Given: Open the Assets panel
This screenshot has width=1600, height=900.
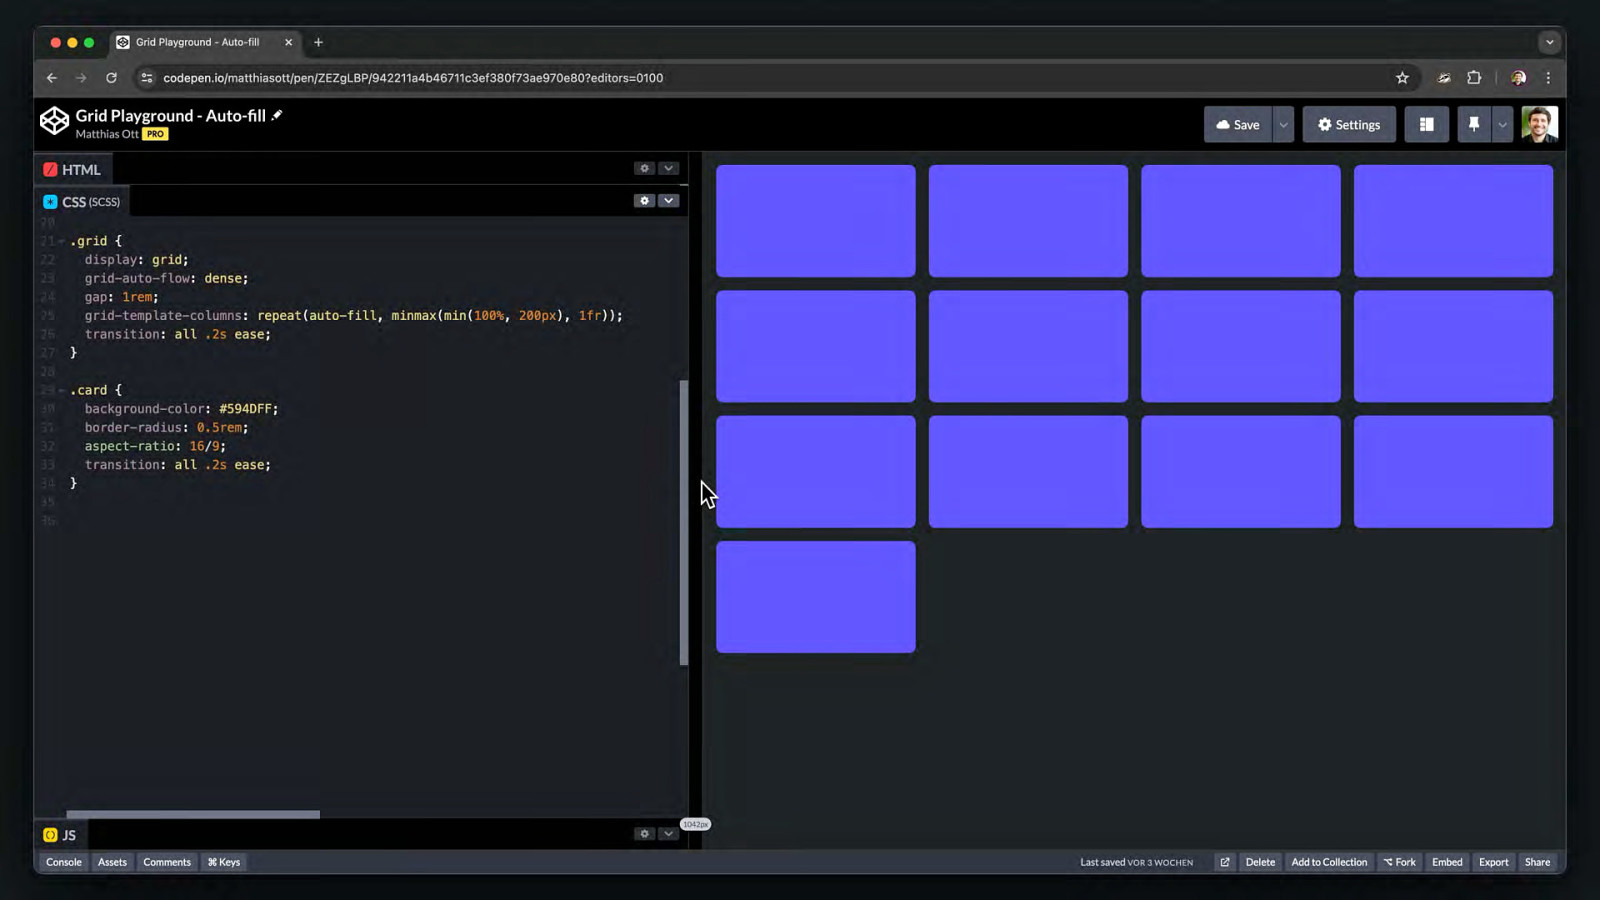Looking at the screenshot, I should [x=112, y=862].
